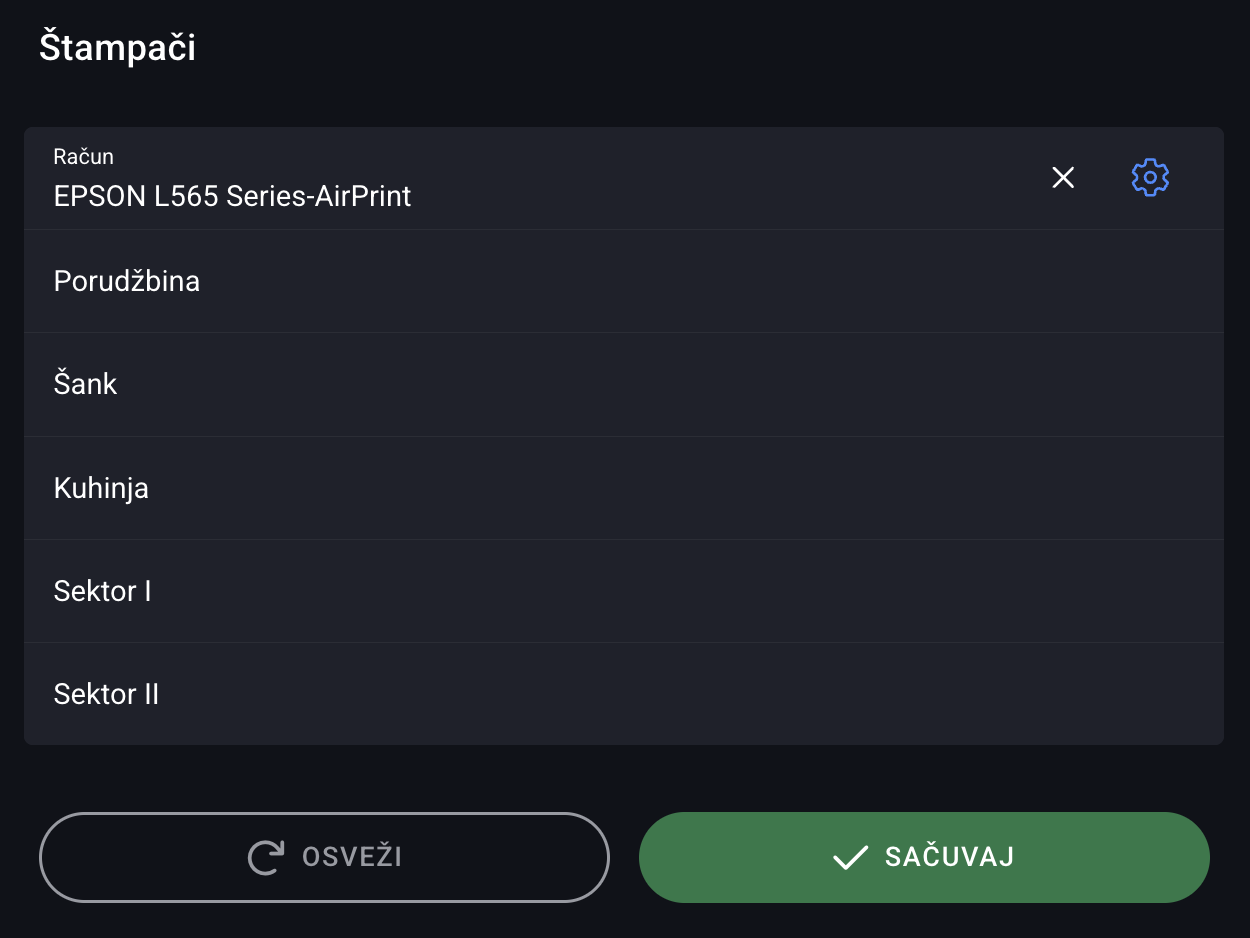Expand the Račun printer dropdown
Viewport: 1250px width, 938px height.
(x=600, y=179)
